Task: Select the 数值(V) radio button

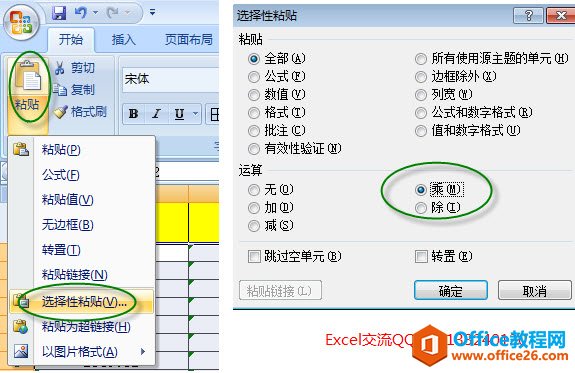Action: 254,95
